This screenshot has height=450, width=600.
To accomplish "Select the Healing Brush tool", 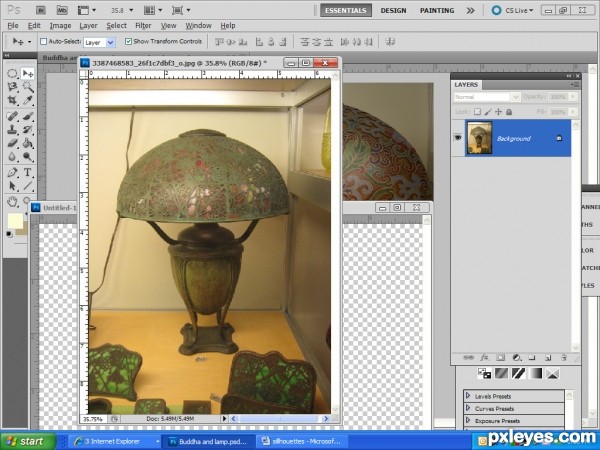I will [13, 116].
